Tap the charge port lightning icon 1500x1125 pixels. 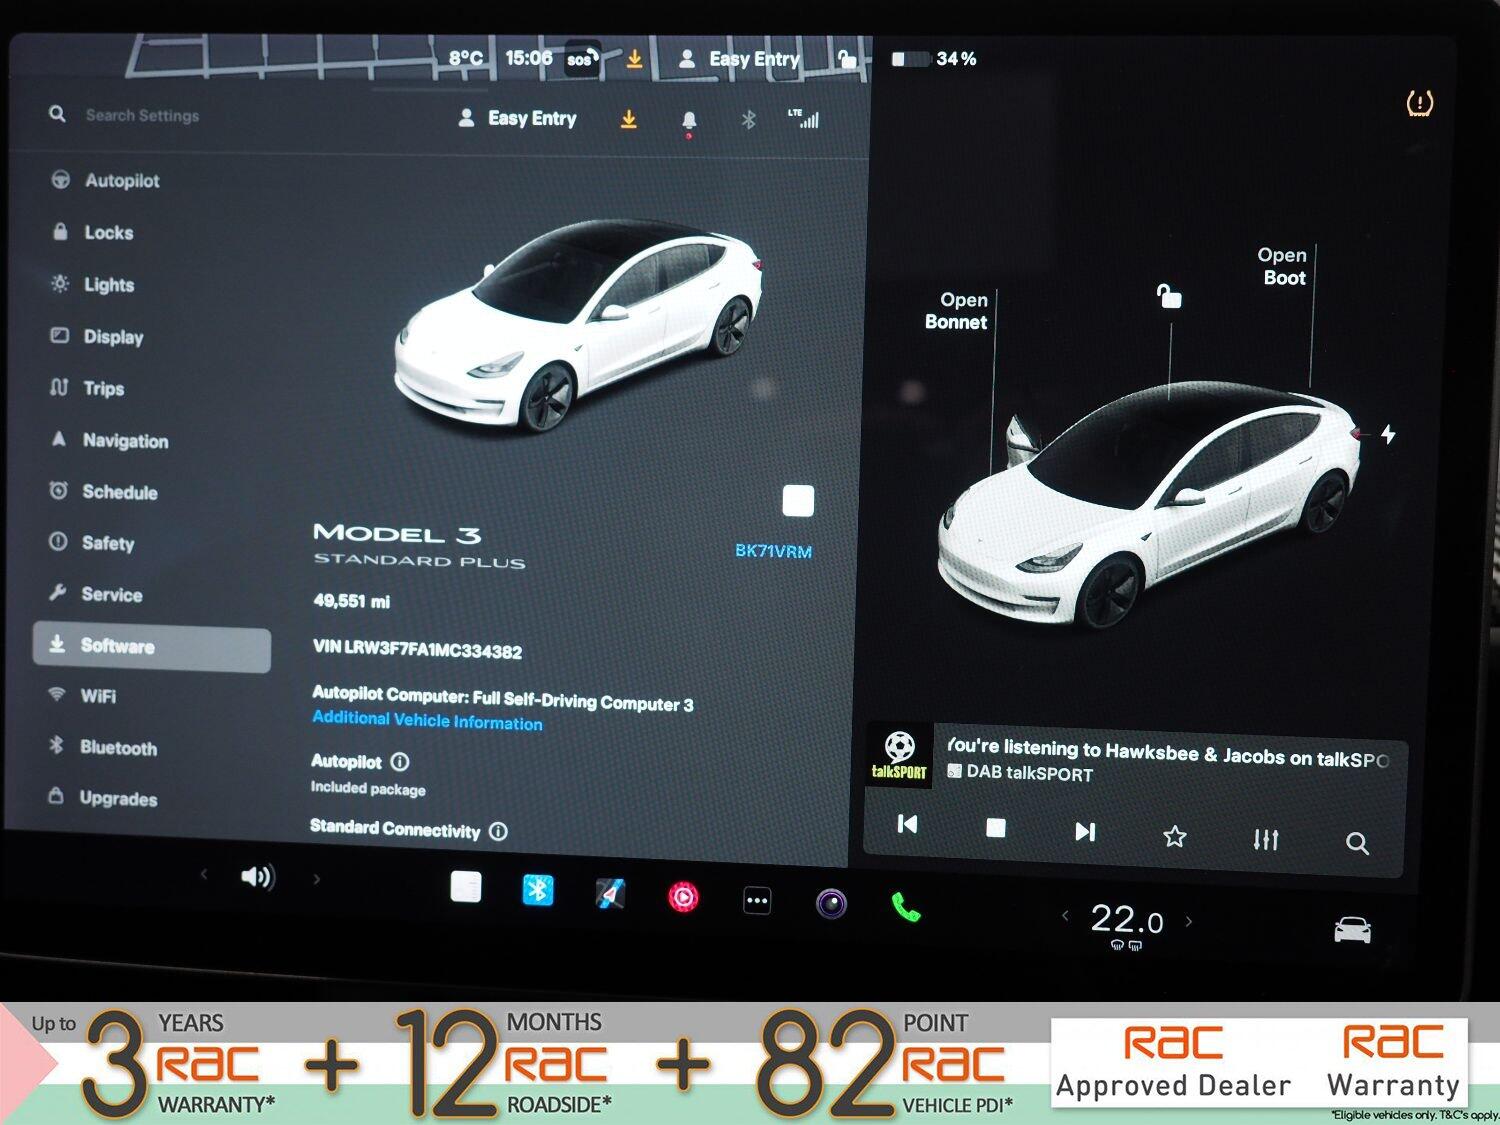tap(1388, 434)
